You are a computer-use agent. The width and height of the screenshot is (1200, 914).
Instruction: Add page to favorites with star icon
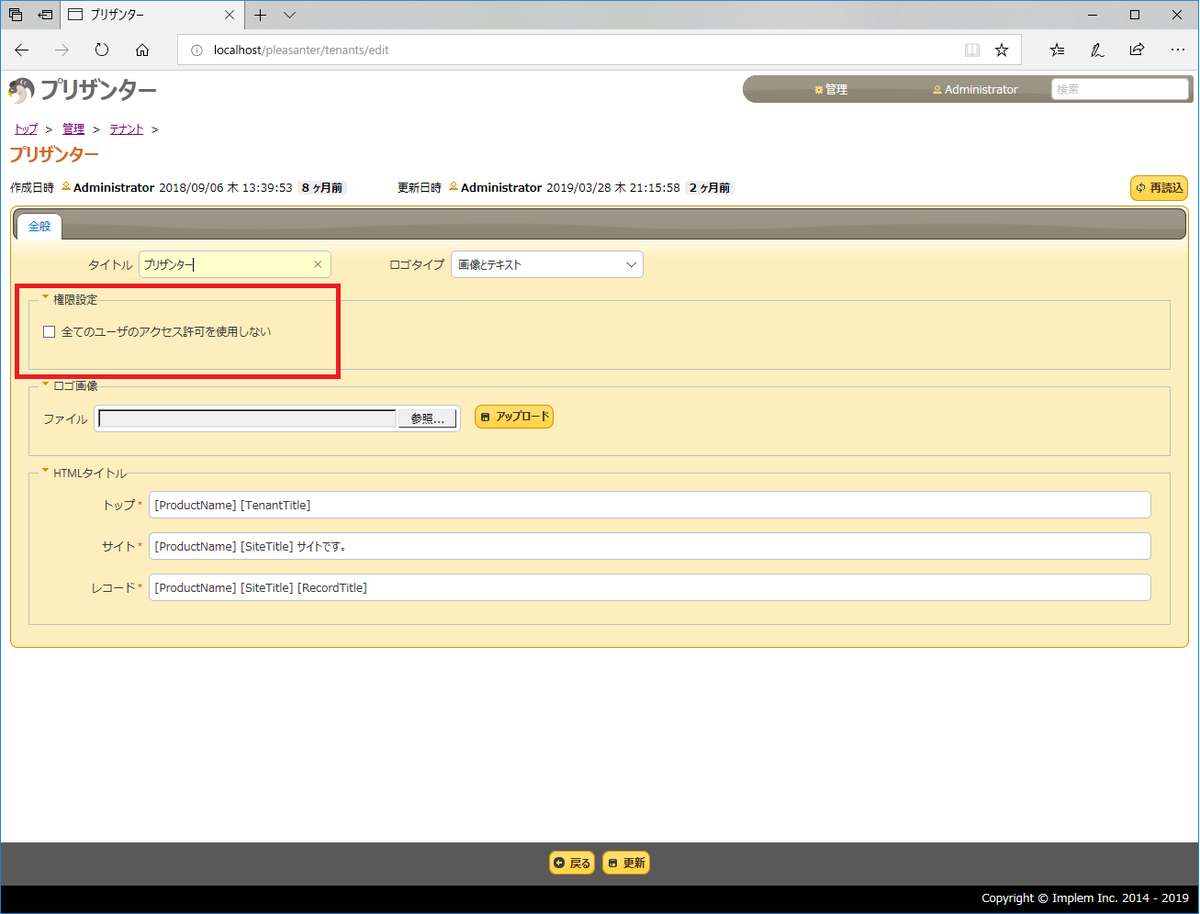tap(1002, 49)
